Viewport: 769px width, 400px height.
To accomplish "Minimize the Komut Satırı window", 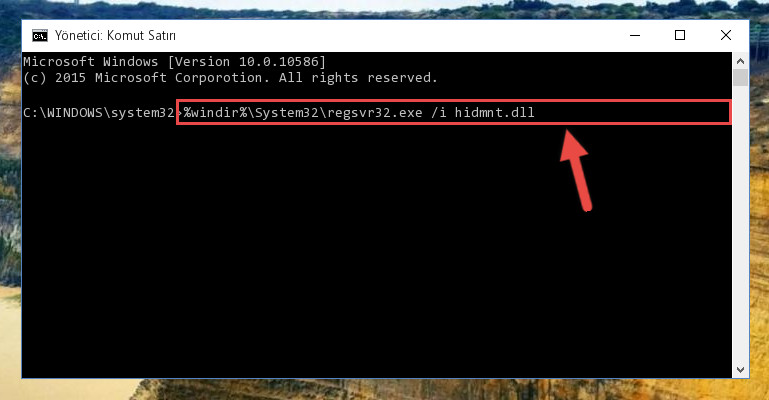I will pos(635,35).
